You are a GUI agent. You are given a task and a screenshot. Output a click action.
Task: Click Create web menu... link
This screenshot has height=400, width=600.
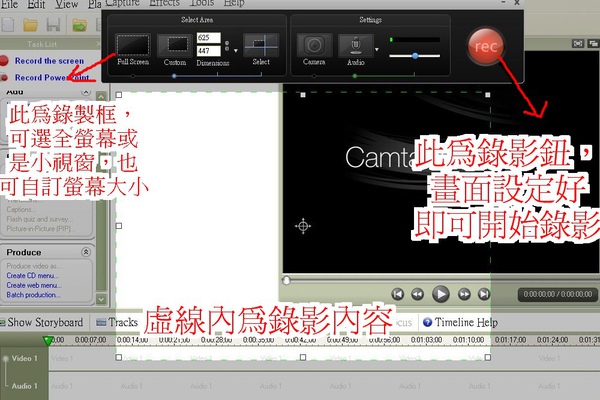(x=34, y=285)
